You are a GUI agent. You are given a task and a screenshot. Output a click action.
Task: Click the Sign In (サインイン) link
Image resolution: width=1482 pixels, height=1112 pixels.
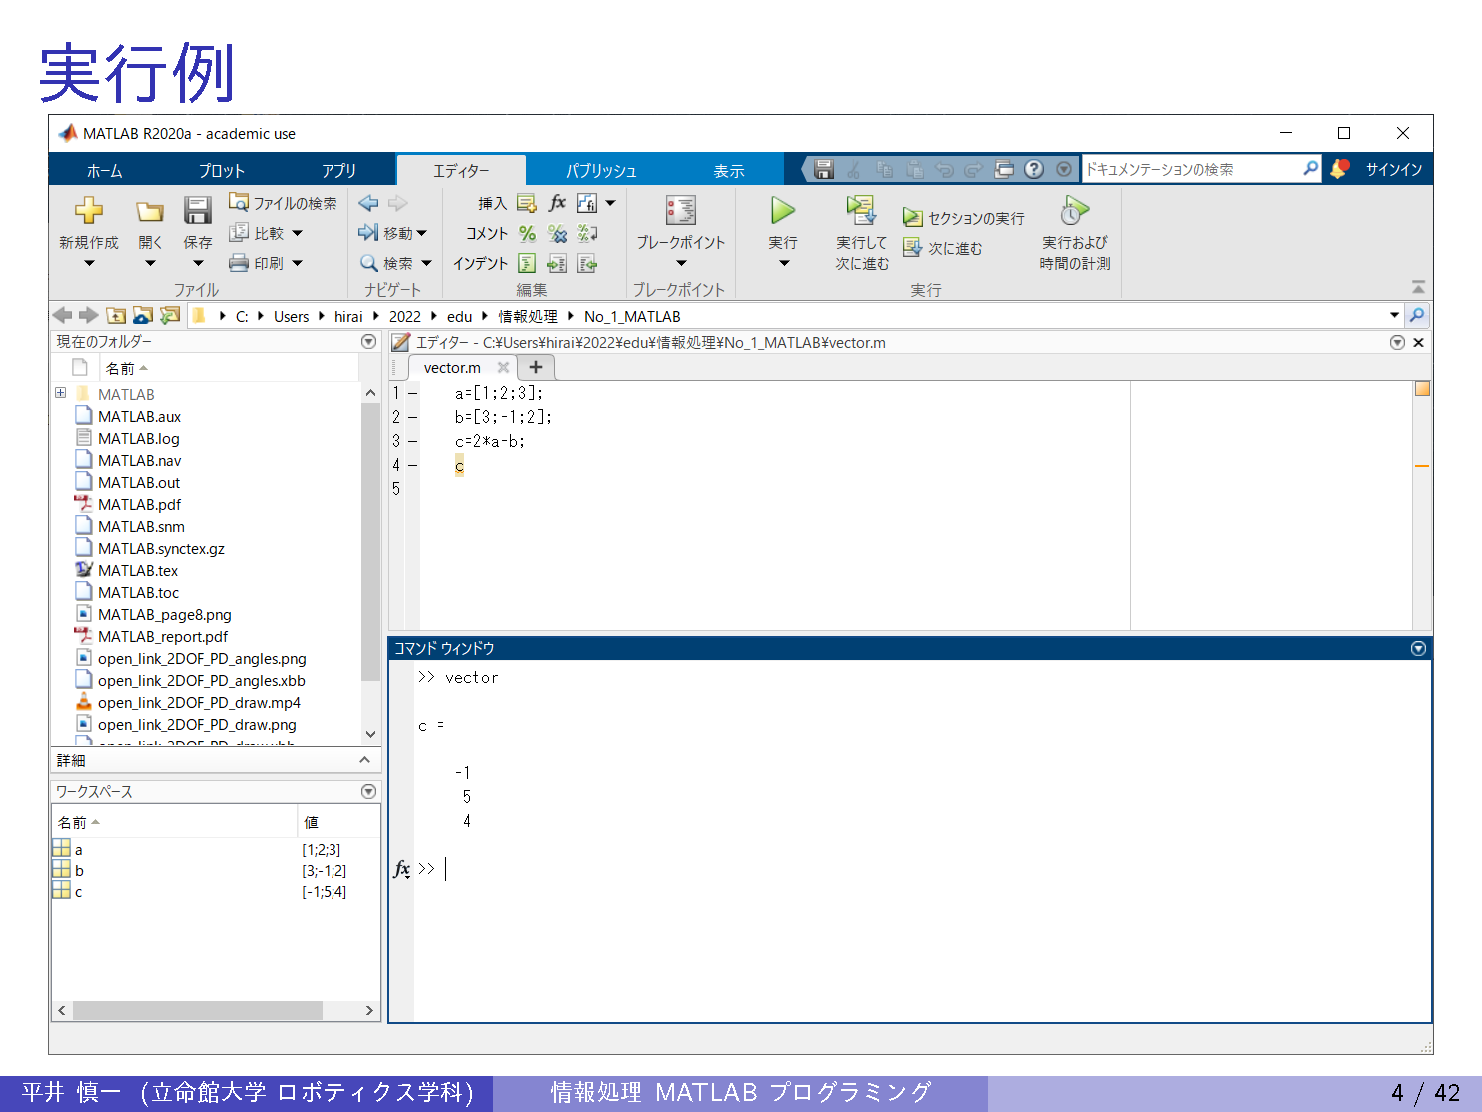point(1393,170)
